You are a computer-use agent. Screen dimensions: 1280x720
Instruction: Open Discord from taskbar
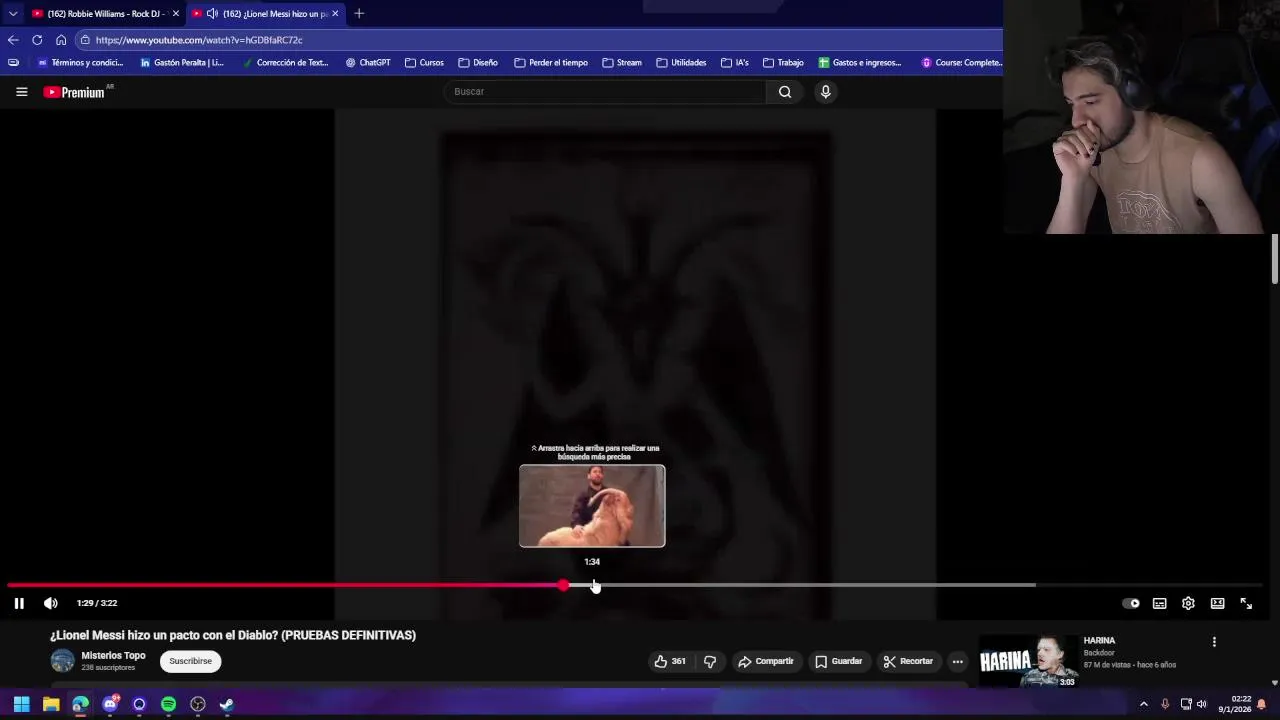pyautogui.click(x=110, y=704)
